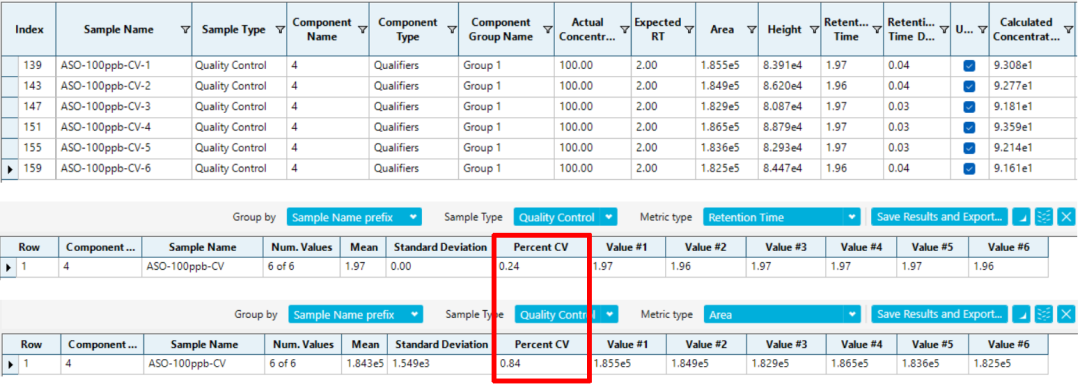The width and height of the screenshot is (1080, 389).
Task: Open the Component Name column filter icon
Action: coord(362,30)
